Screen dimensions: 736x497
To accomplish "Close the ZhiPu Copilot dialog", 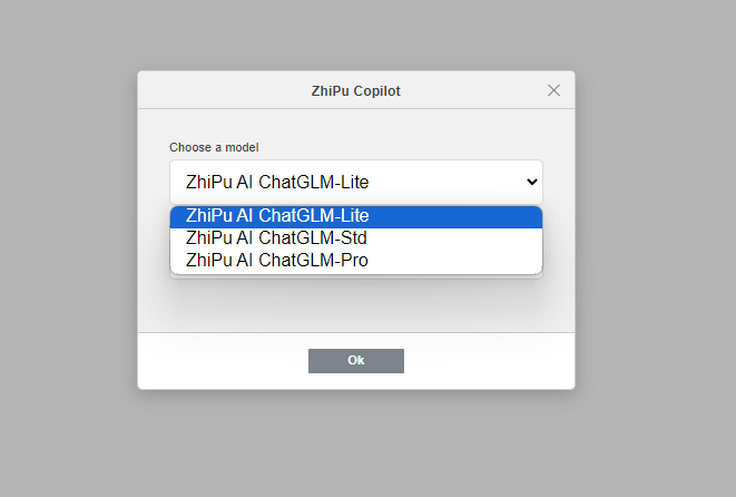I will pyautogui.click(x=554, y=90).
